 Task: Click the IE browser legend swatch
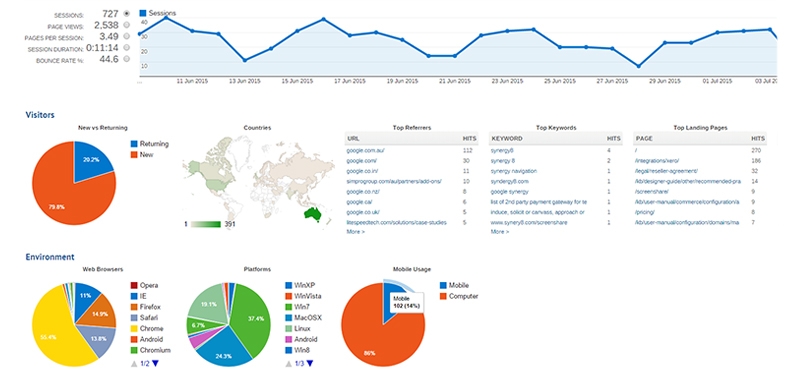point(134,296)
